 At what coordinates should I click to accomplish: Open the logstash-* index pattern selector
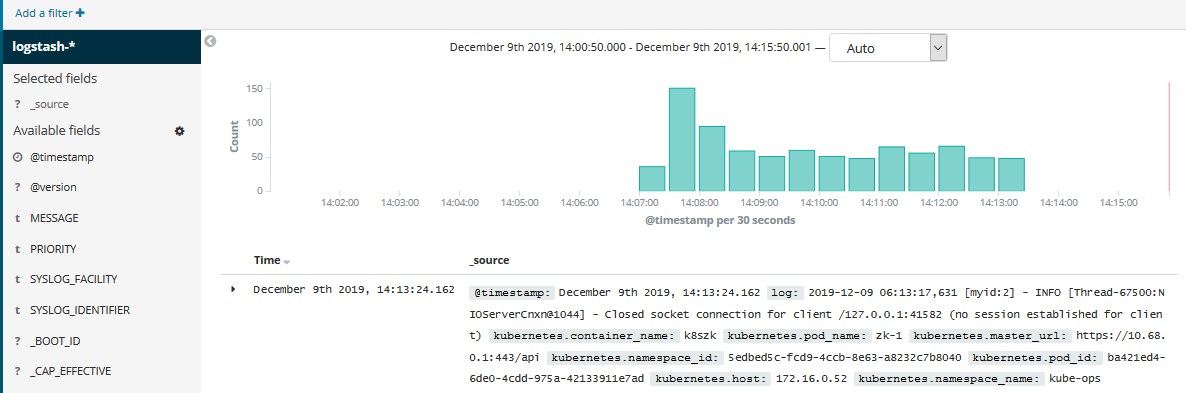click(x=101, y=47)
